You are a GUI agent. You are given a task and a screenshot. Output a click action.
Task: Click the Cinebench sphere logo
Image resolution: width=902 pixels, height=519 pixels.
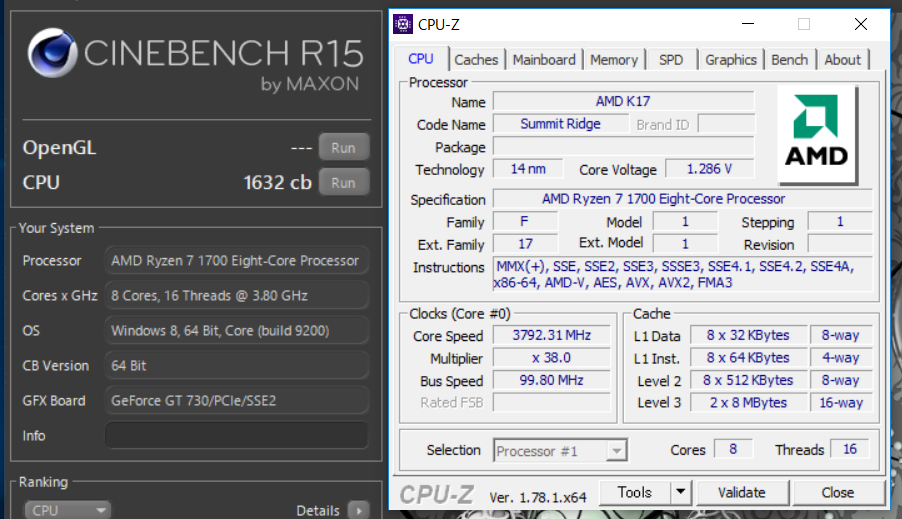coord(52,53)
